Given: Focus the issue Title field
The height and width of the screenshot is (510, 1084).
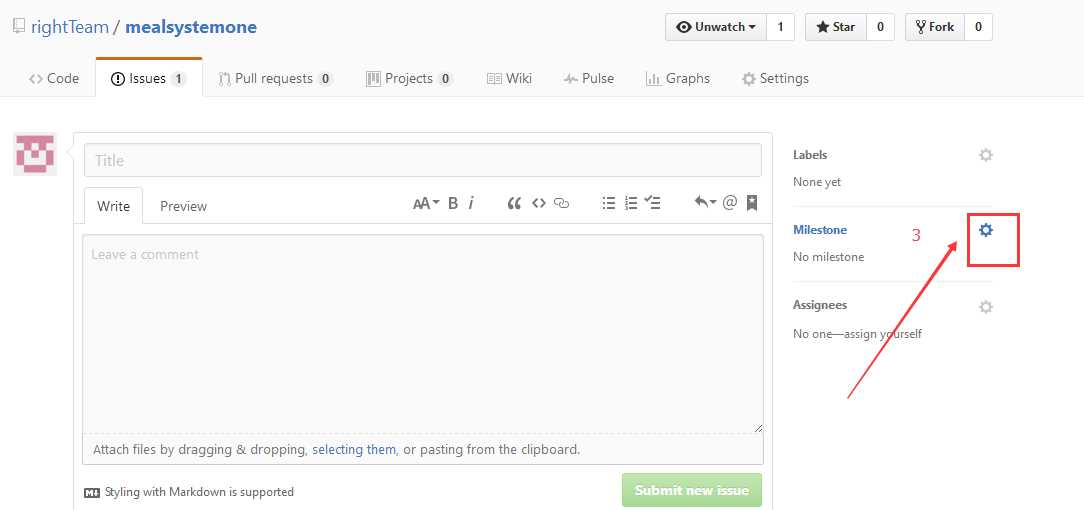Looking at the screenshot, I should pyautogui.click(x=422, y=160).
